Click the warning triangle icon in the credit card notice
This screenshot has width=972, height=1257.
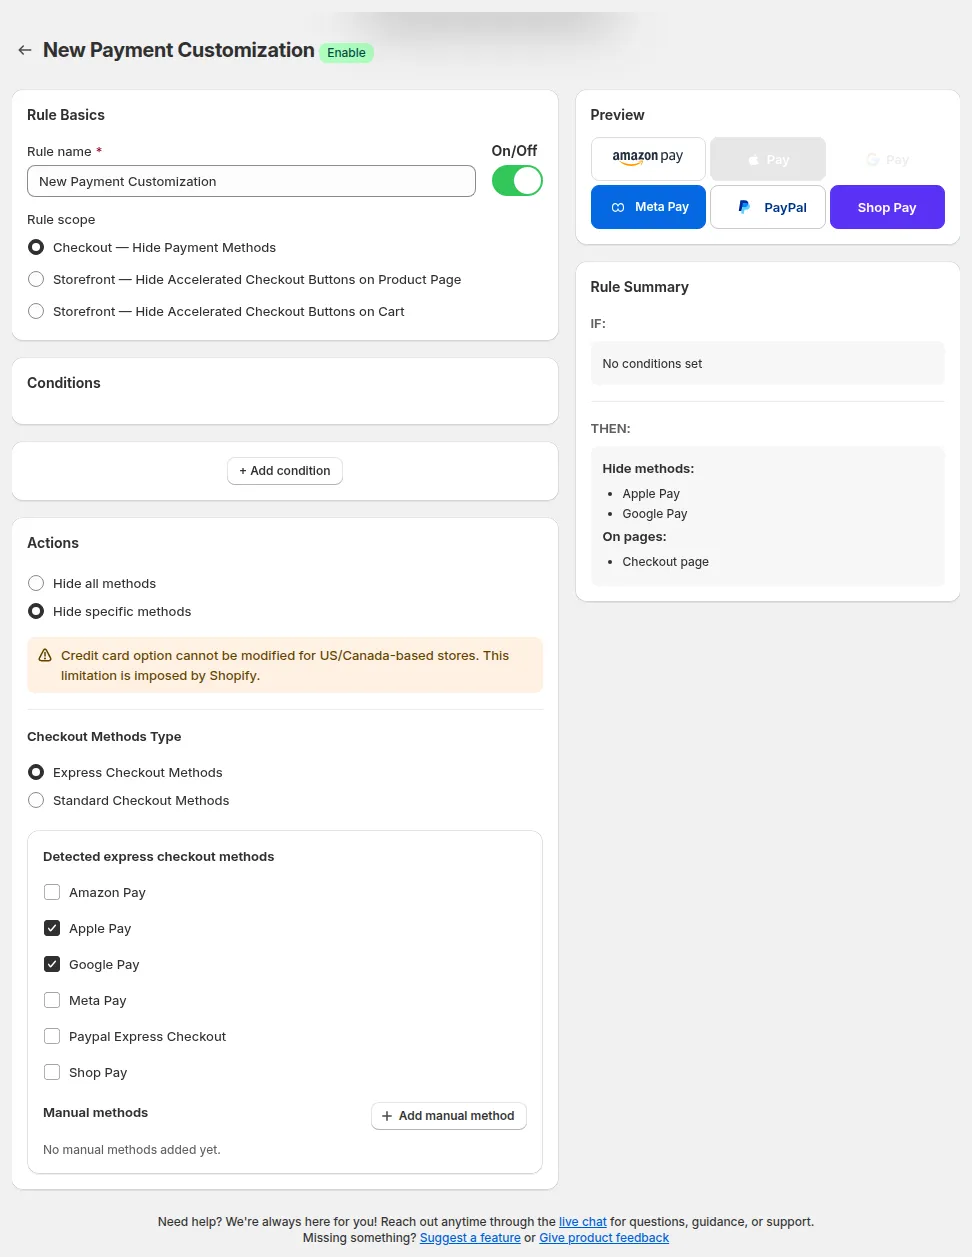[45, 656]
